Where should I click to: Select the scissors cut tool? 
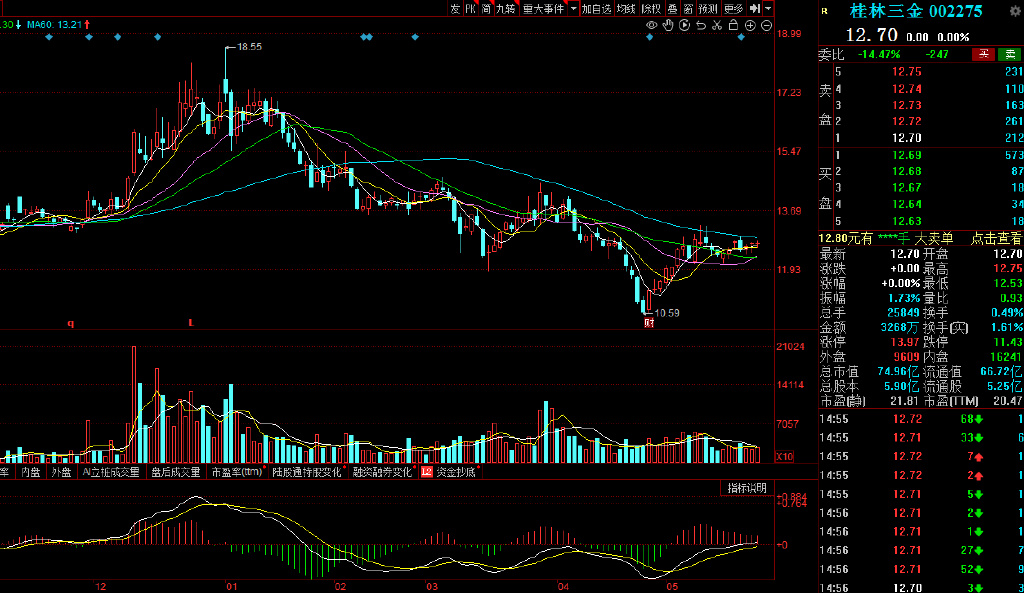click(717, 25)
